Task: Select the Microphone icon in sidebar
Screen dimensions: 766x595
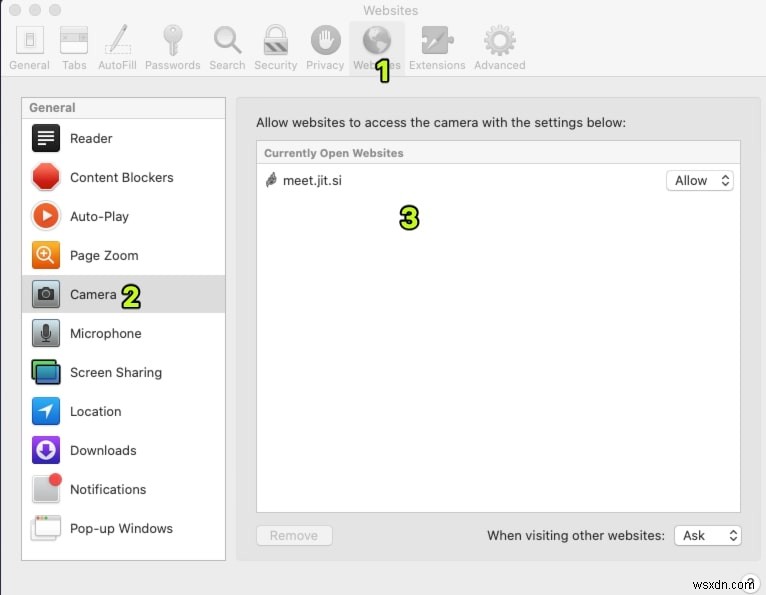Action: tap(46, 333)
